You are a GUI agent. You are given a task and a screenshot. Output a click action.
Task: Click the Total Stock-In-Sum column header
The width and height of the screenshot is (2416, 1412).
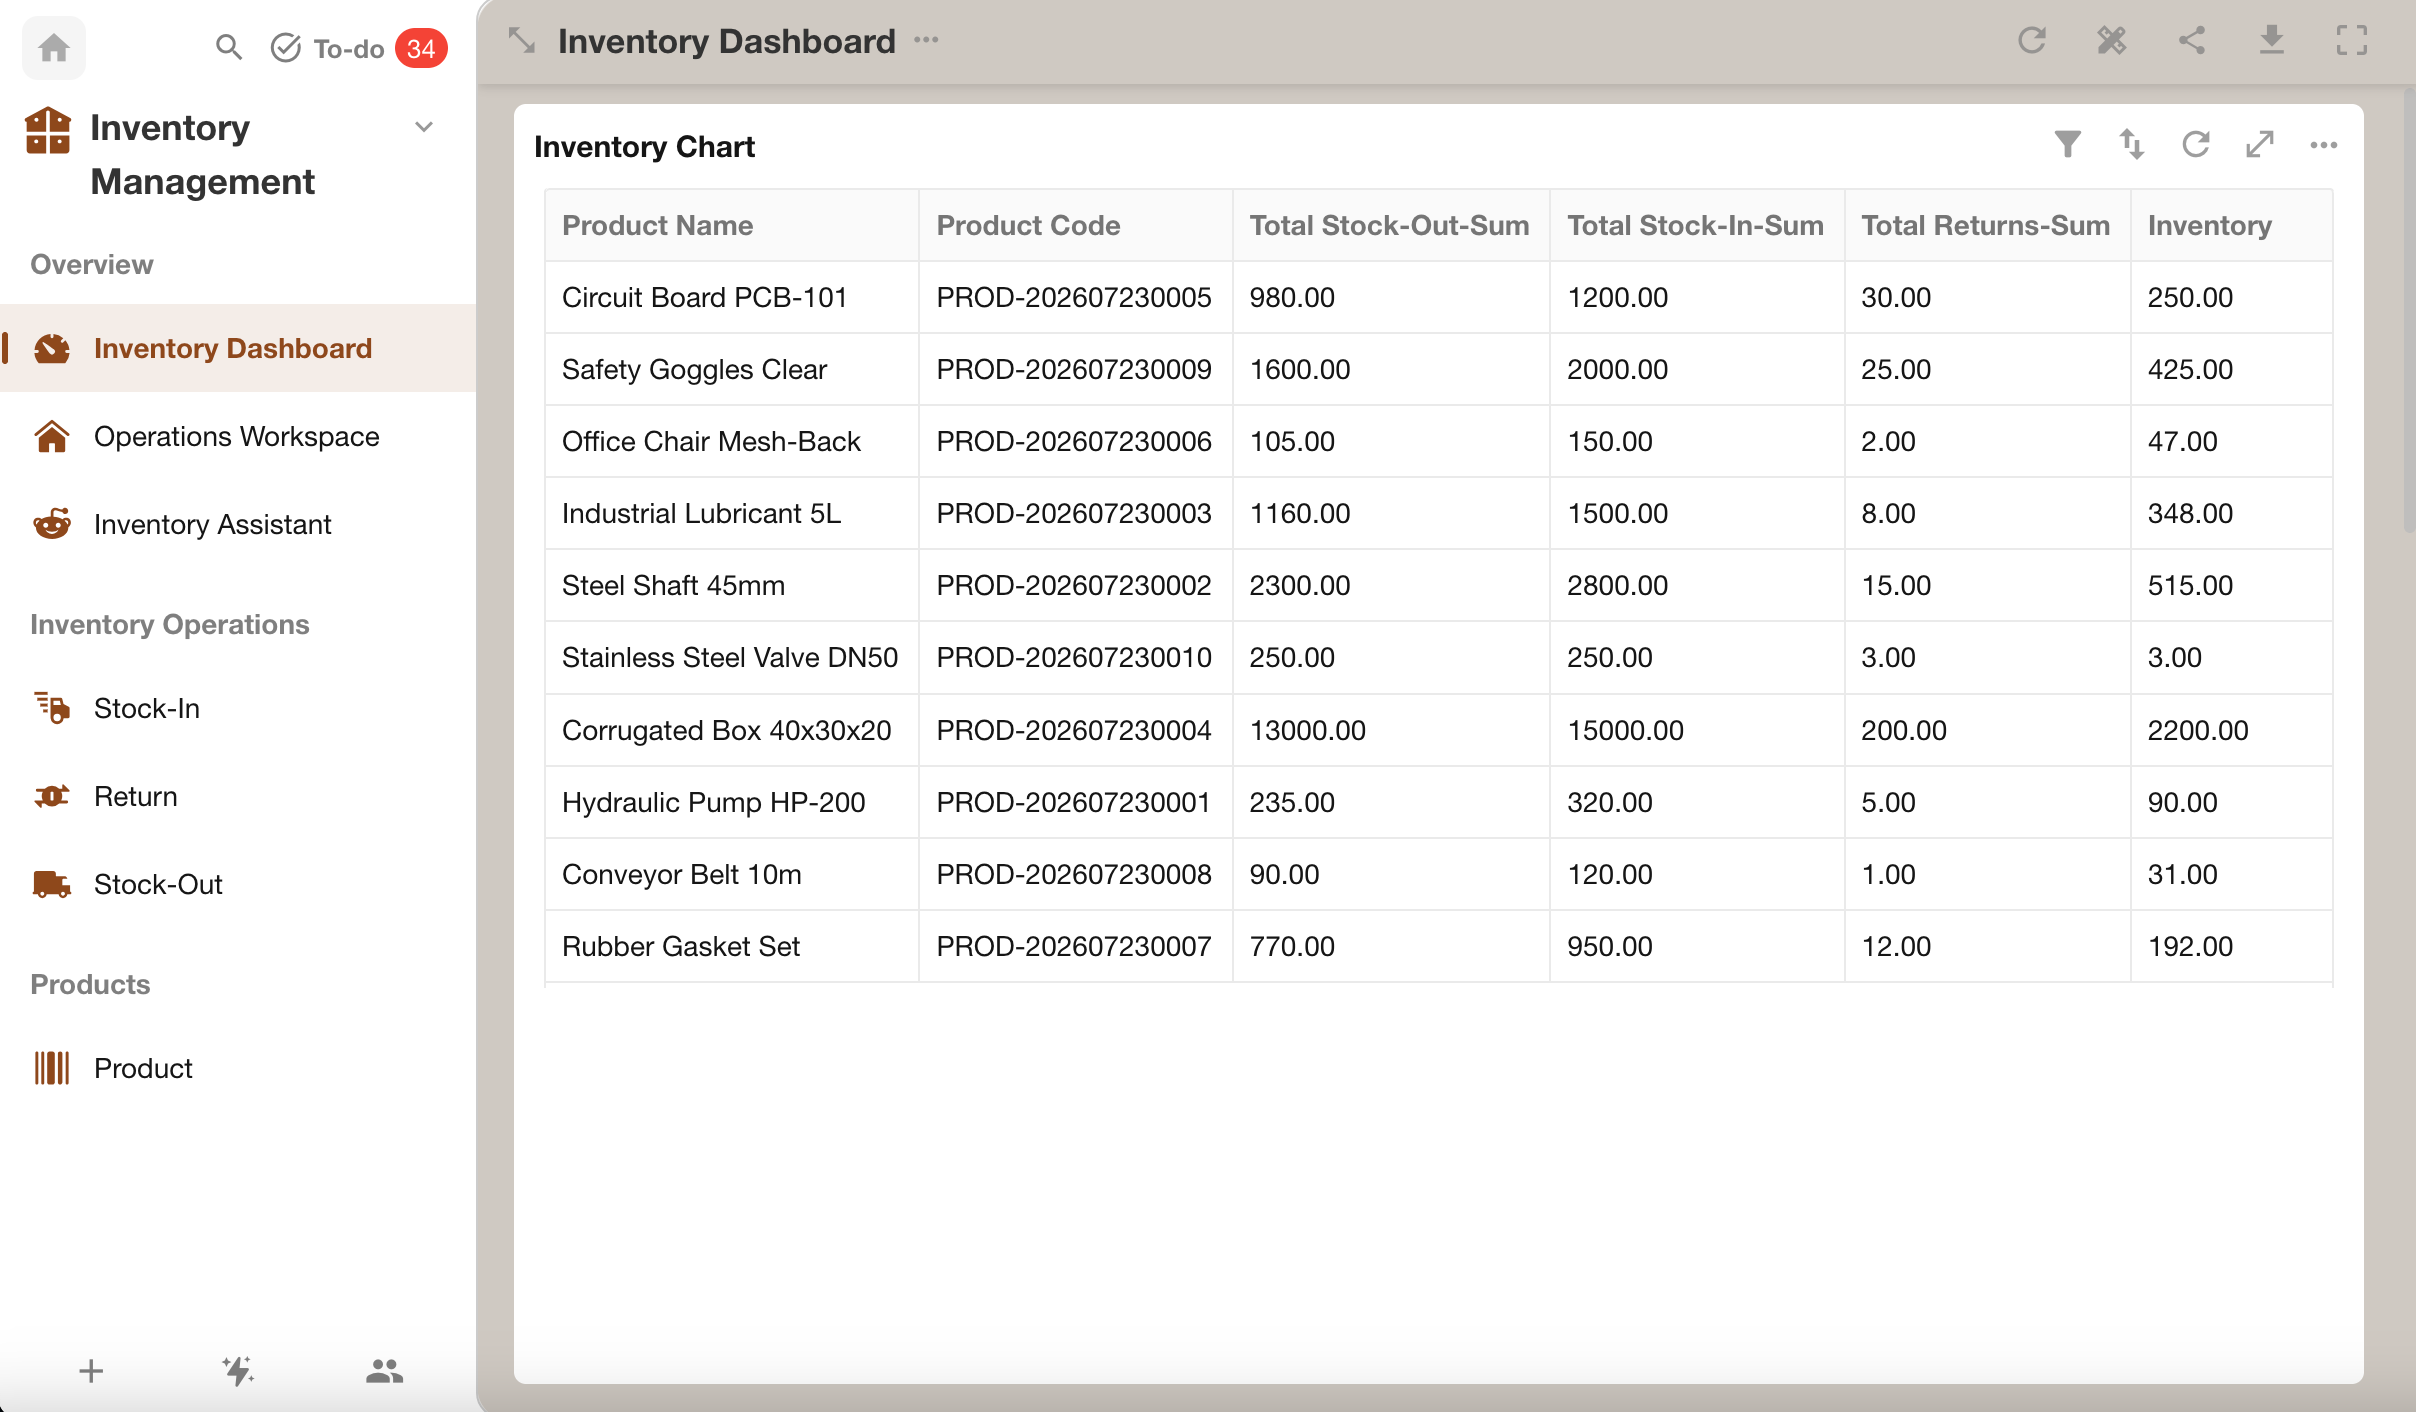coord(1697,225)
